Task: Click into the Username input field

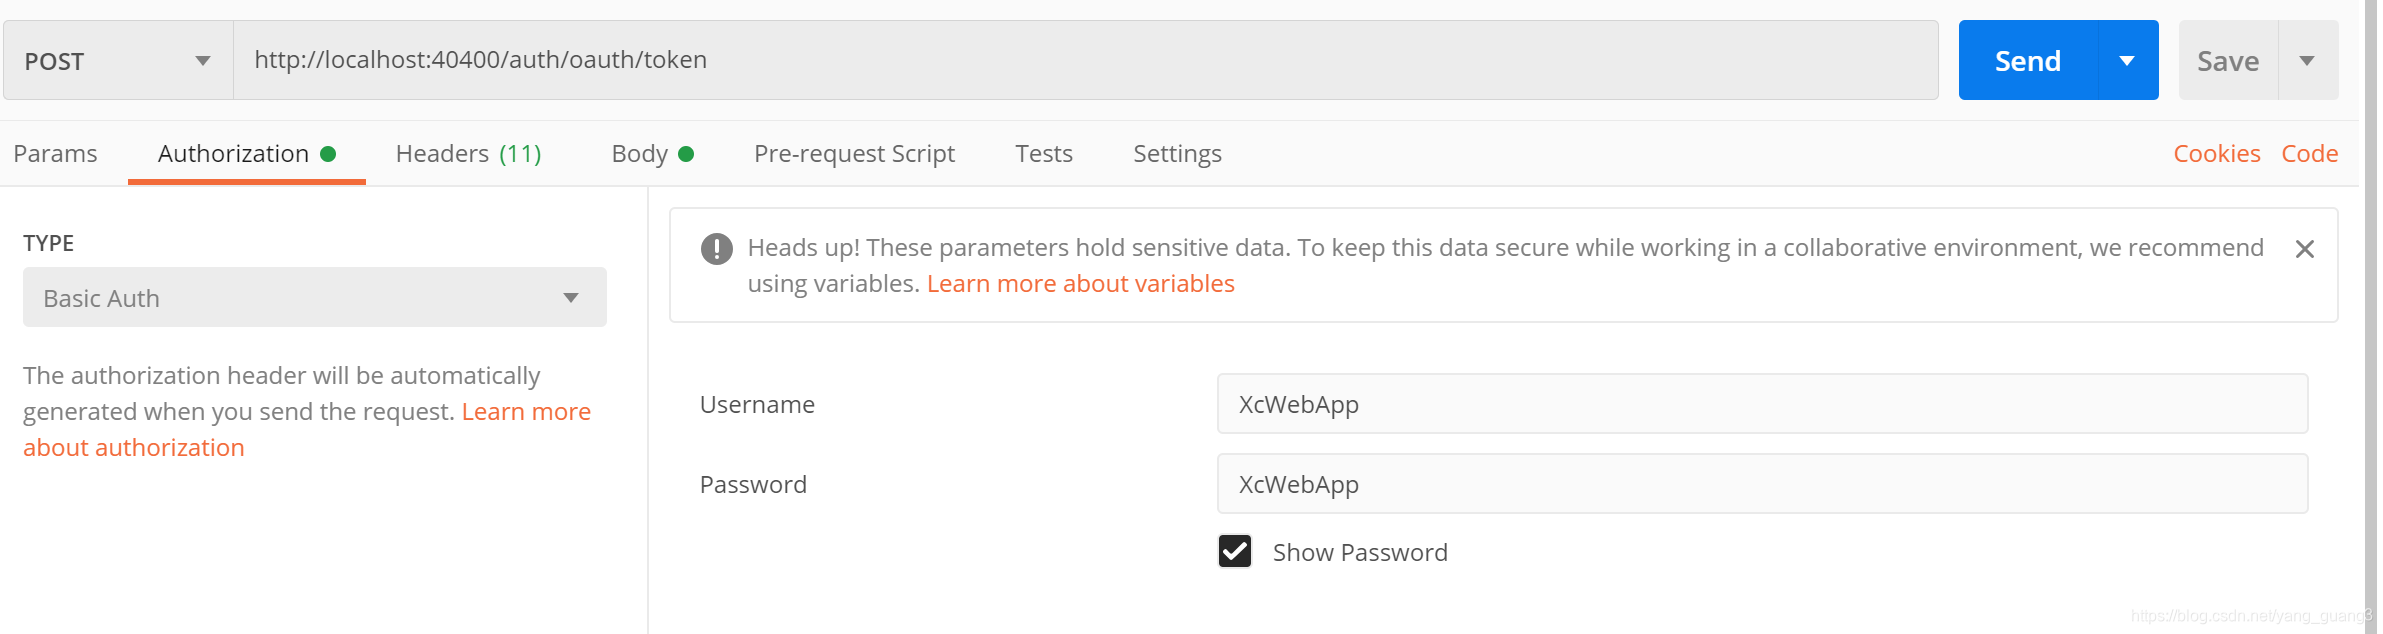Action: pos(1761,404)
